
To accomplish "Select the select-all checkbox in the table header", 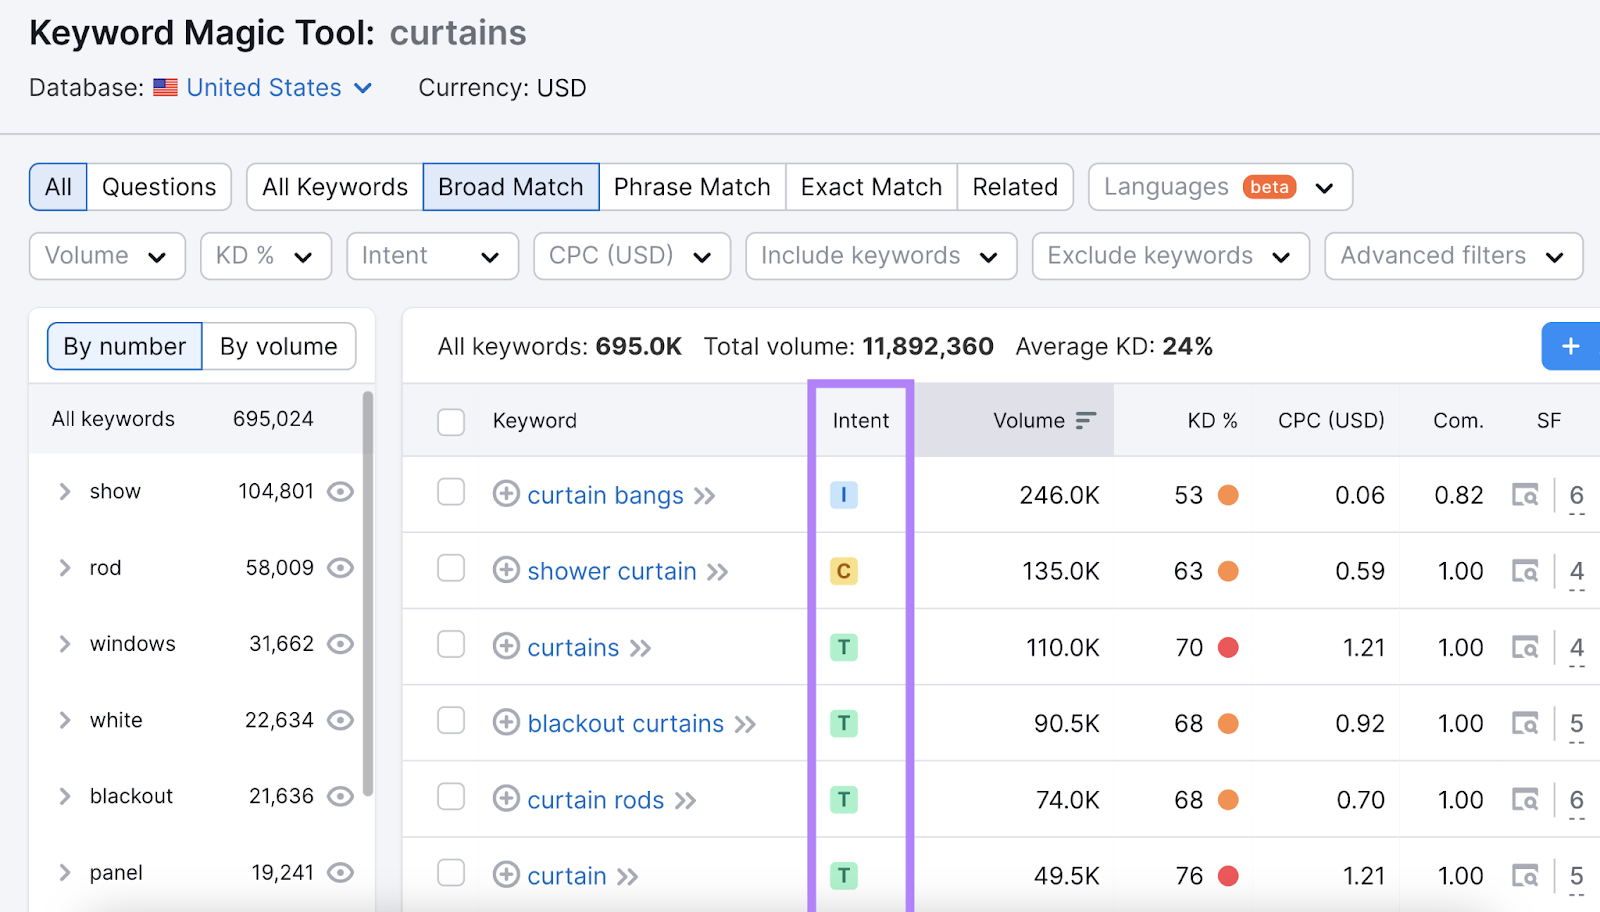I will click(451, 421).
